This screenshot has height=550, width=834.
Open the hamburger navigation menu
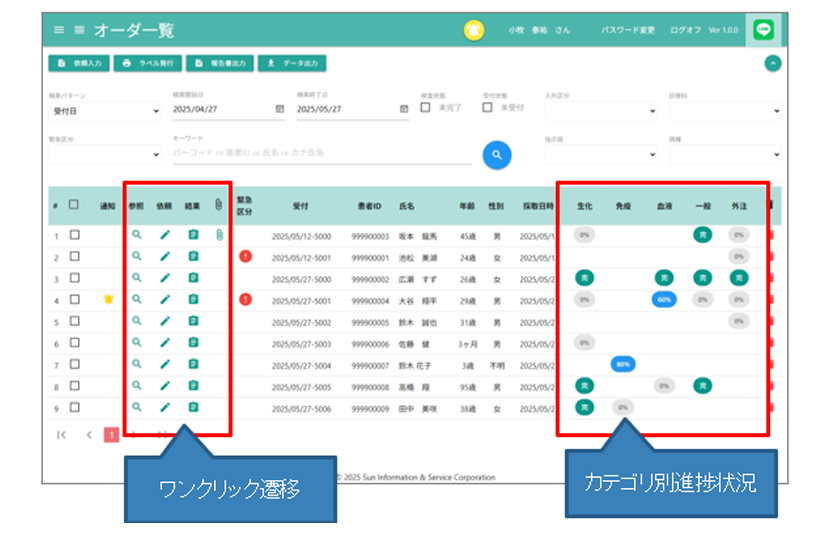59,30
